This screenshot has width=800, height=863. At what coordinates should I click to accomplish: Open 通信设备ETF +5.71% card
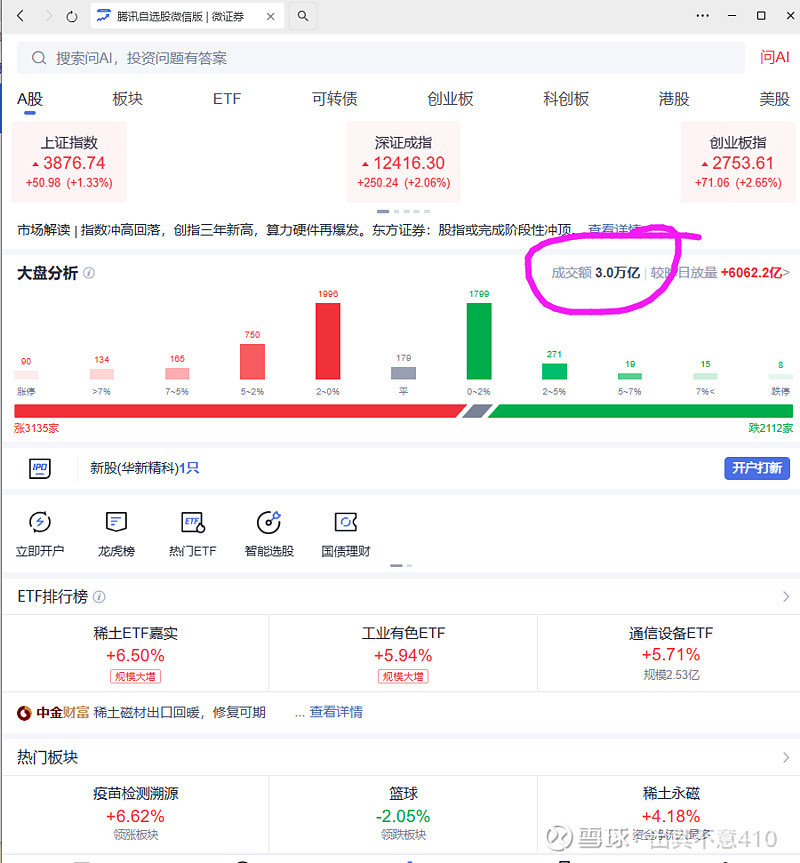671,654
